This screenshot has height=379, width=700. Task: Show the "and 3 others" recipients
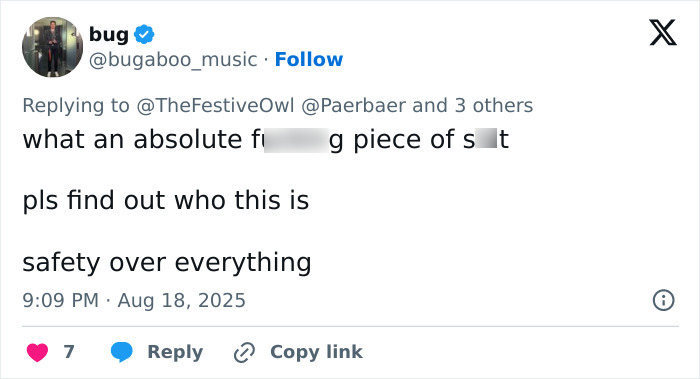click(473, 105)
